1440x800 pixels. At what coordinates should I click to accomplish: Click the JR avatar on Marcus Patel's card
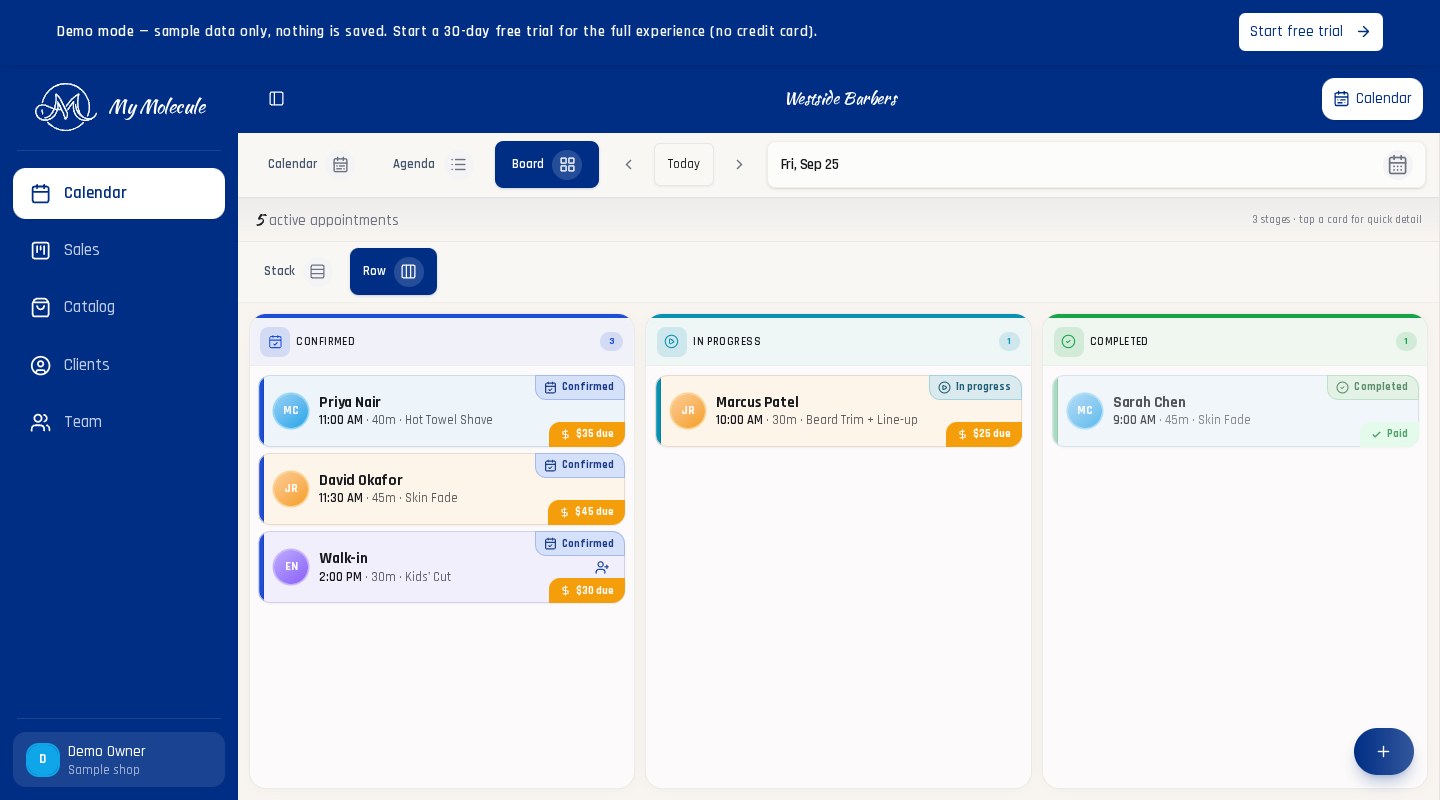[x=688, y=411]
